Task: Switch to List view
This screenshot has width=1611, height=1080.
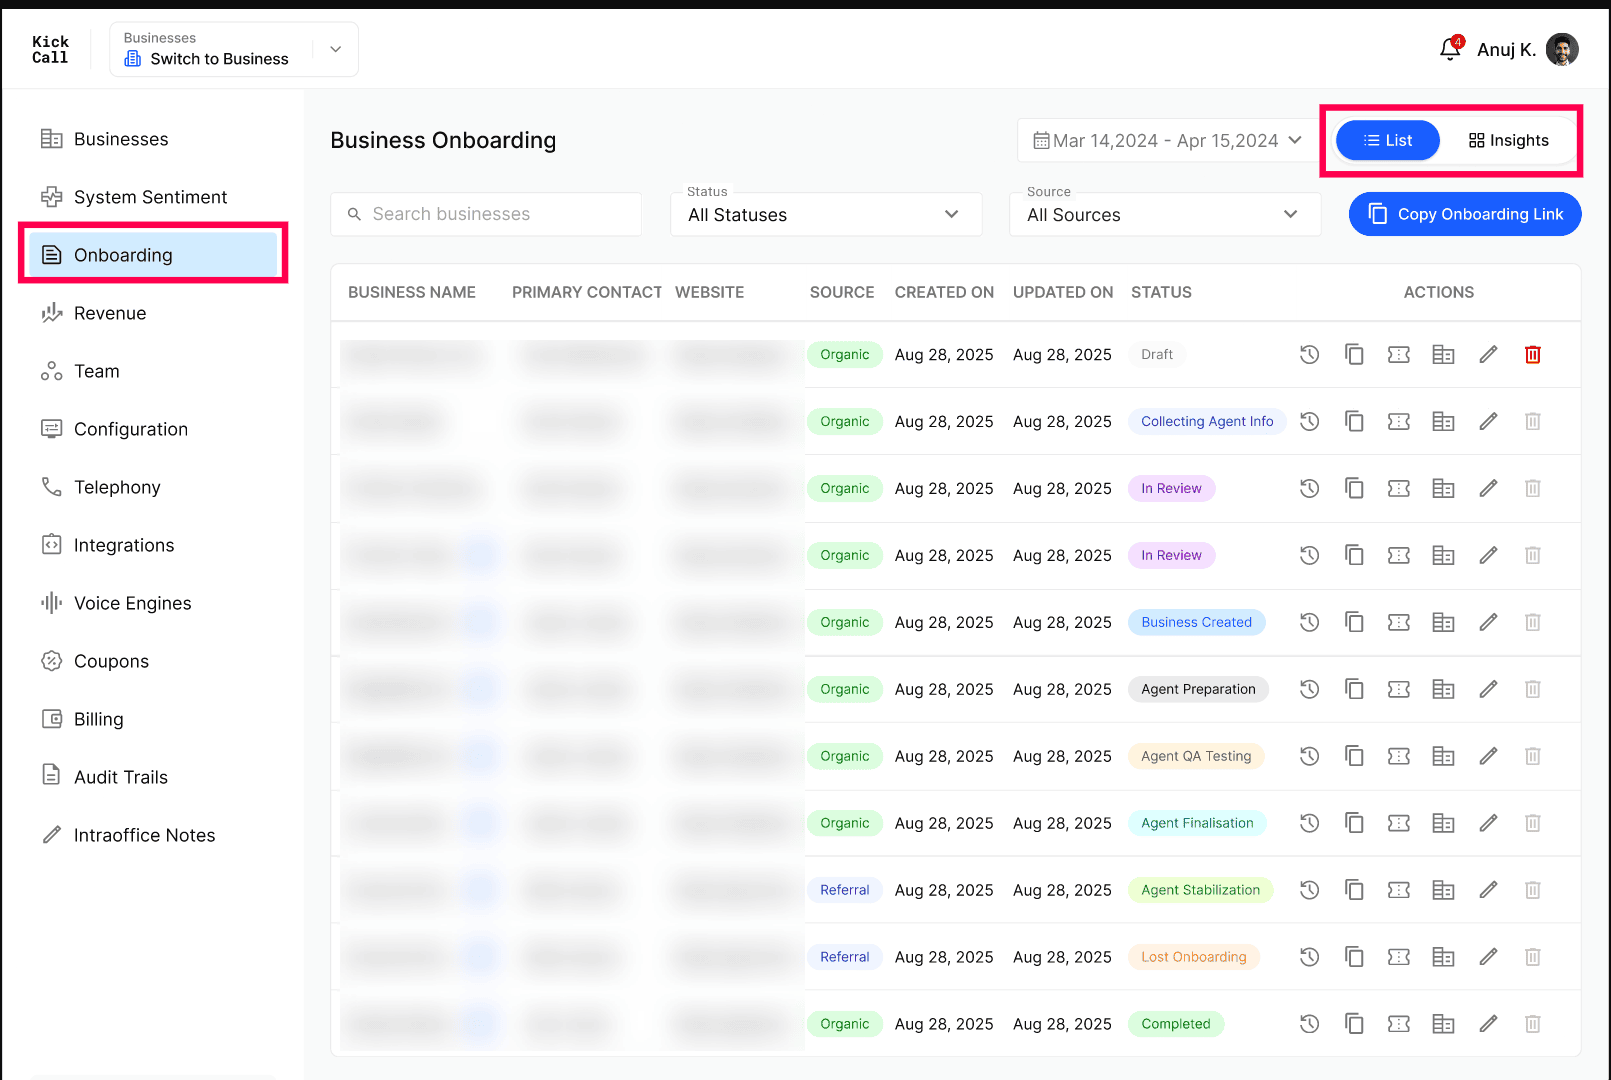Action: tap(1388, 140)
